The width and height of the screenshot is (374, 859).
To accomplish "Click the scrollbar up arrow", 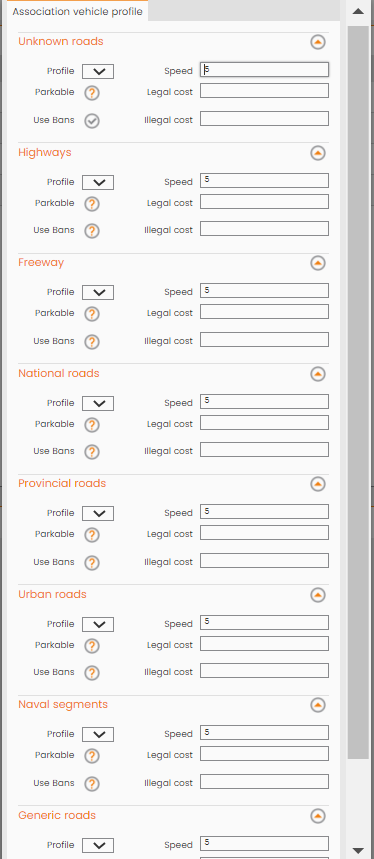I will pos(358,11).
